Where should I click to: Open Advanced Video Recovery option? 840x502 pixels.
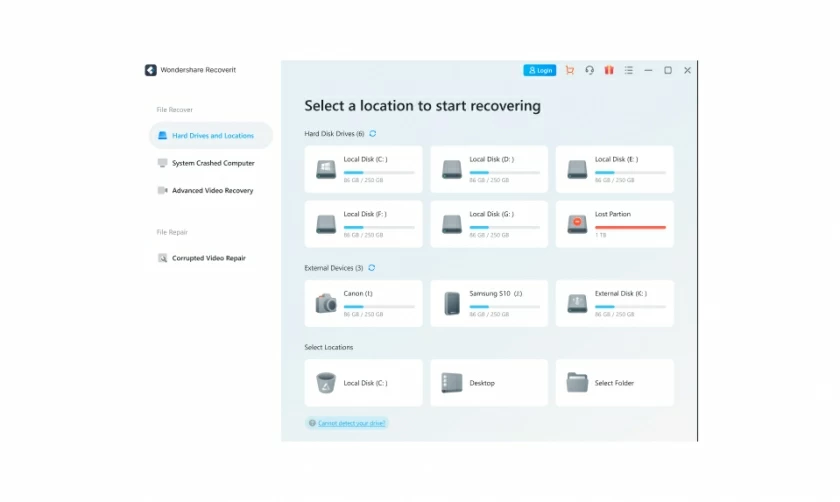211,190
